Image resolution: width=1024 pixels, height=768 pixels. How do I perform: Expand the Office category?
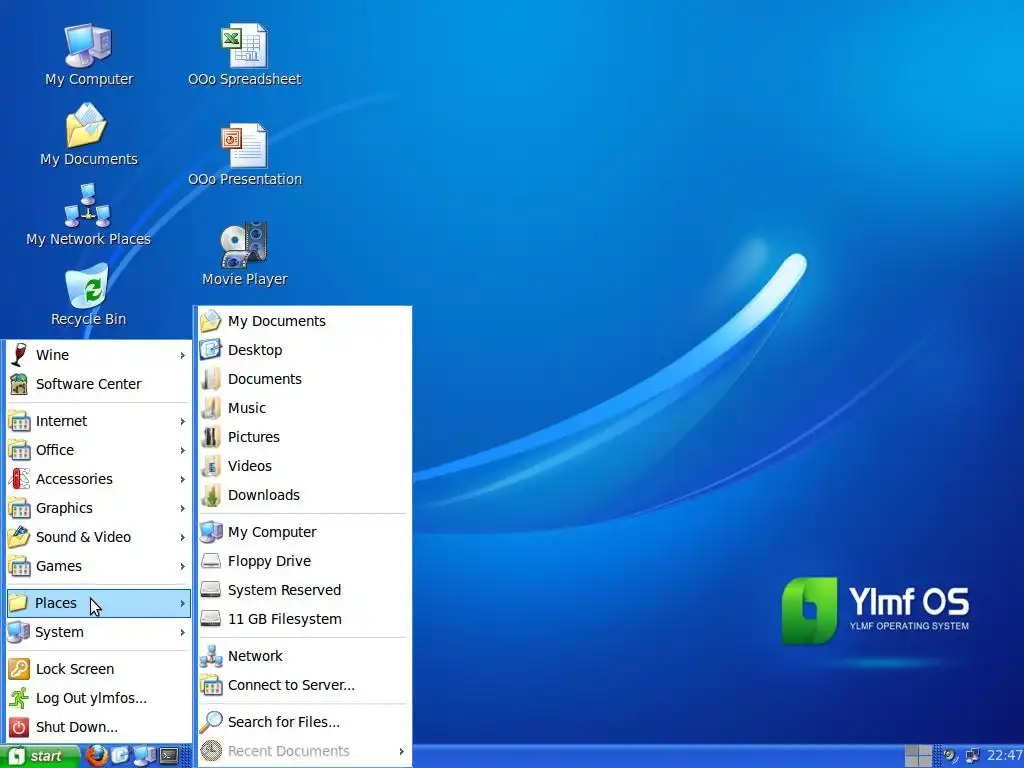[x=99, y=450]
